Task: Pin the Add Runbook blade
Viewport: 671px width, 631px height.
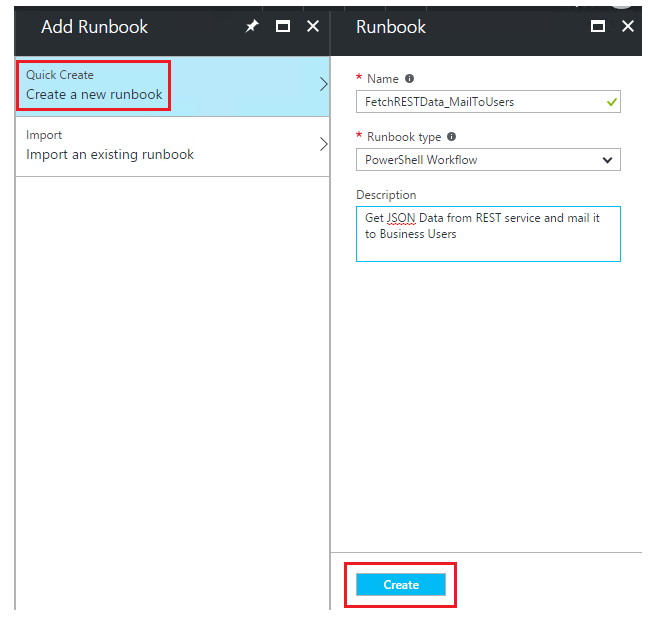Action: [x=252, y=27]
